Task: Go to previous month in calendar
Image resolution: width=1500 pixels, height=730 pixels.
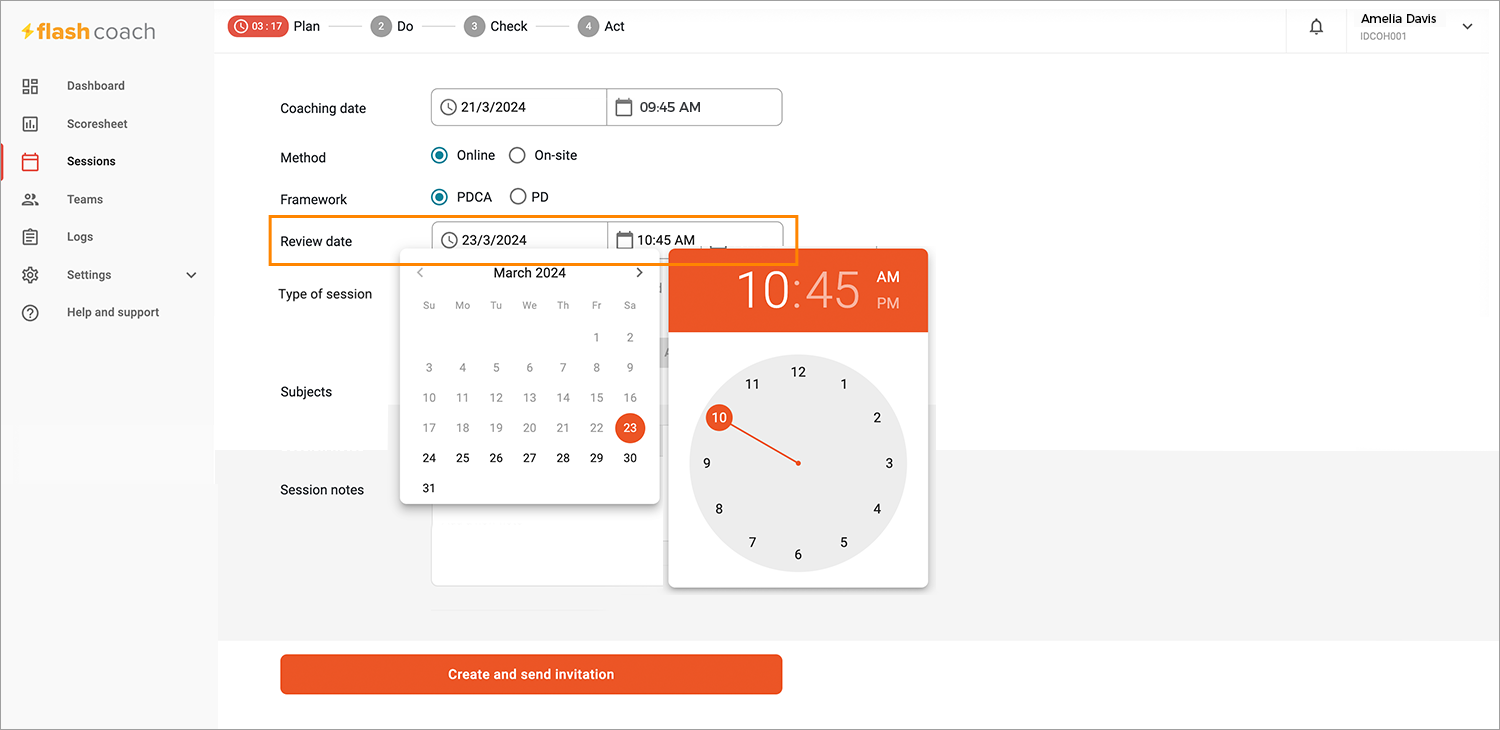Action: [x=420, y=273]
